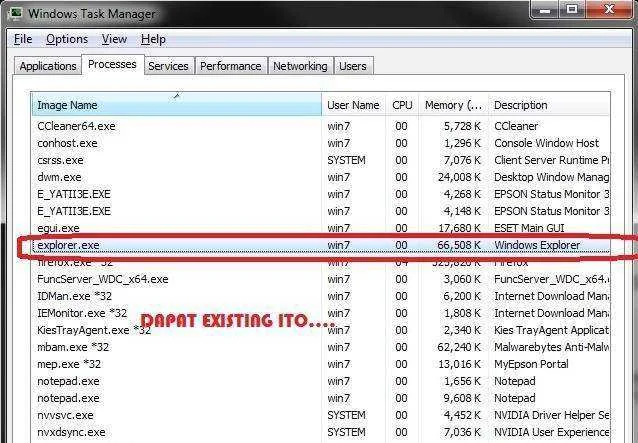Click the 24,008 K memory value
The image size is (638, 443).
click(x=459, y=177)
